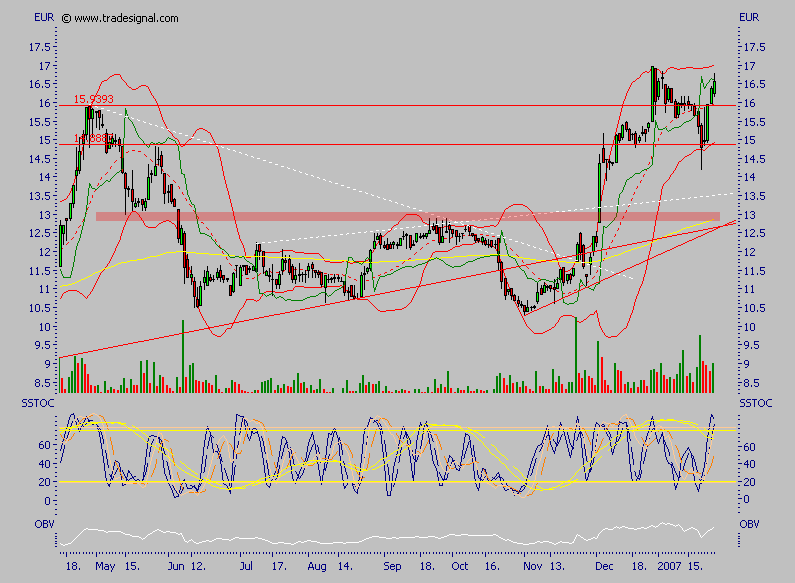The width and height of the screenshot is (795, 583).
Task: Click the OBV label on the right axis
Action: tap(749, 523)
